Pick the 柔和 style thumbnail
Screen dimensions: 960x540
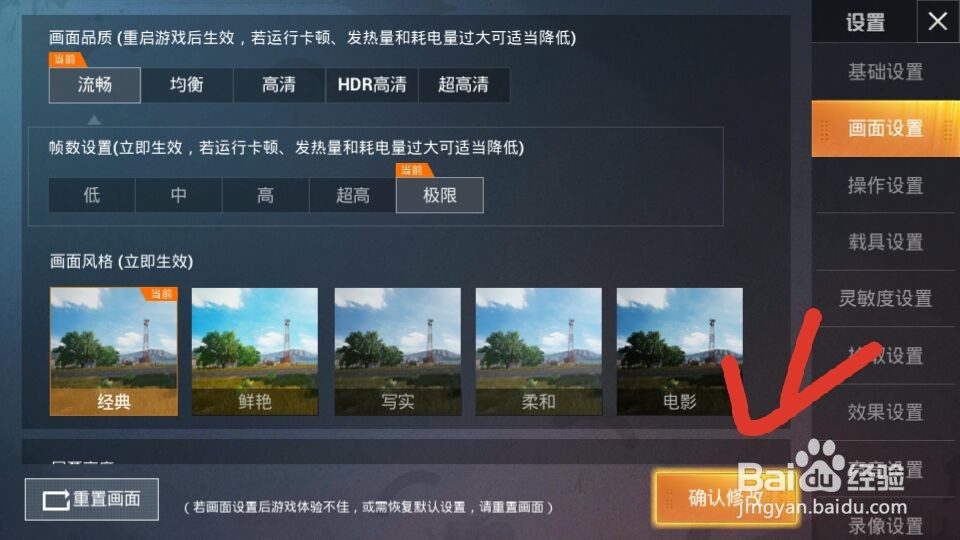tap(539, 351)
